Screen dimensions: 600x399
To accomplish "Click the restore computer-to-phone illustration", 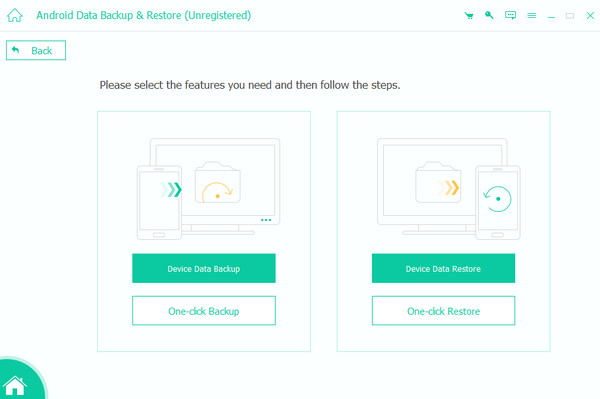I will (448, 189).
